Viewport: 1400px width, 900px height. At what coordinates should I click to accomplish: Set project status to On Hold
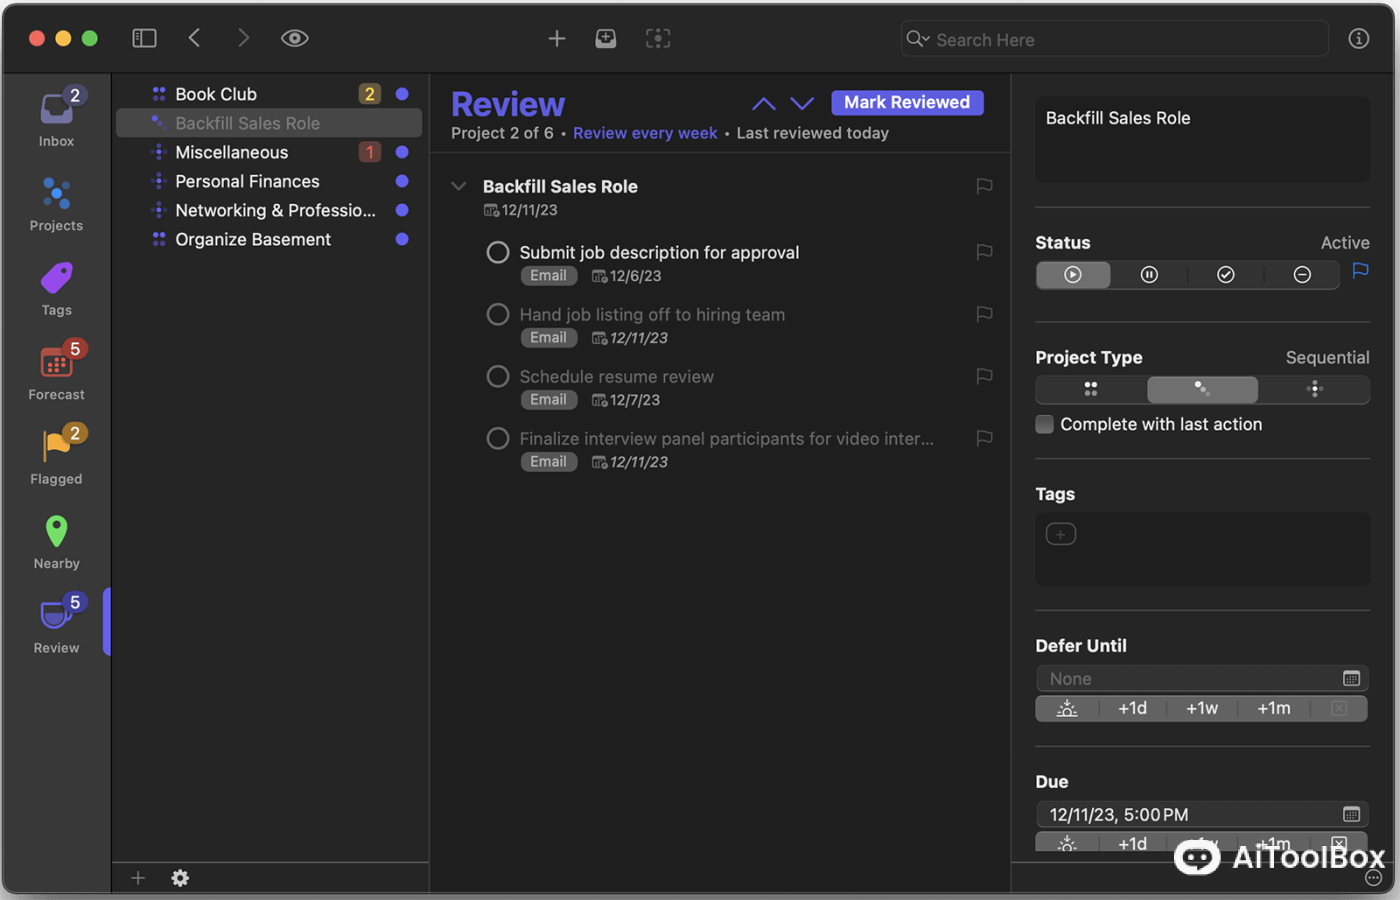(1149, 274)
